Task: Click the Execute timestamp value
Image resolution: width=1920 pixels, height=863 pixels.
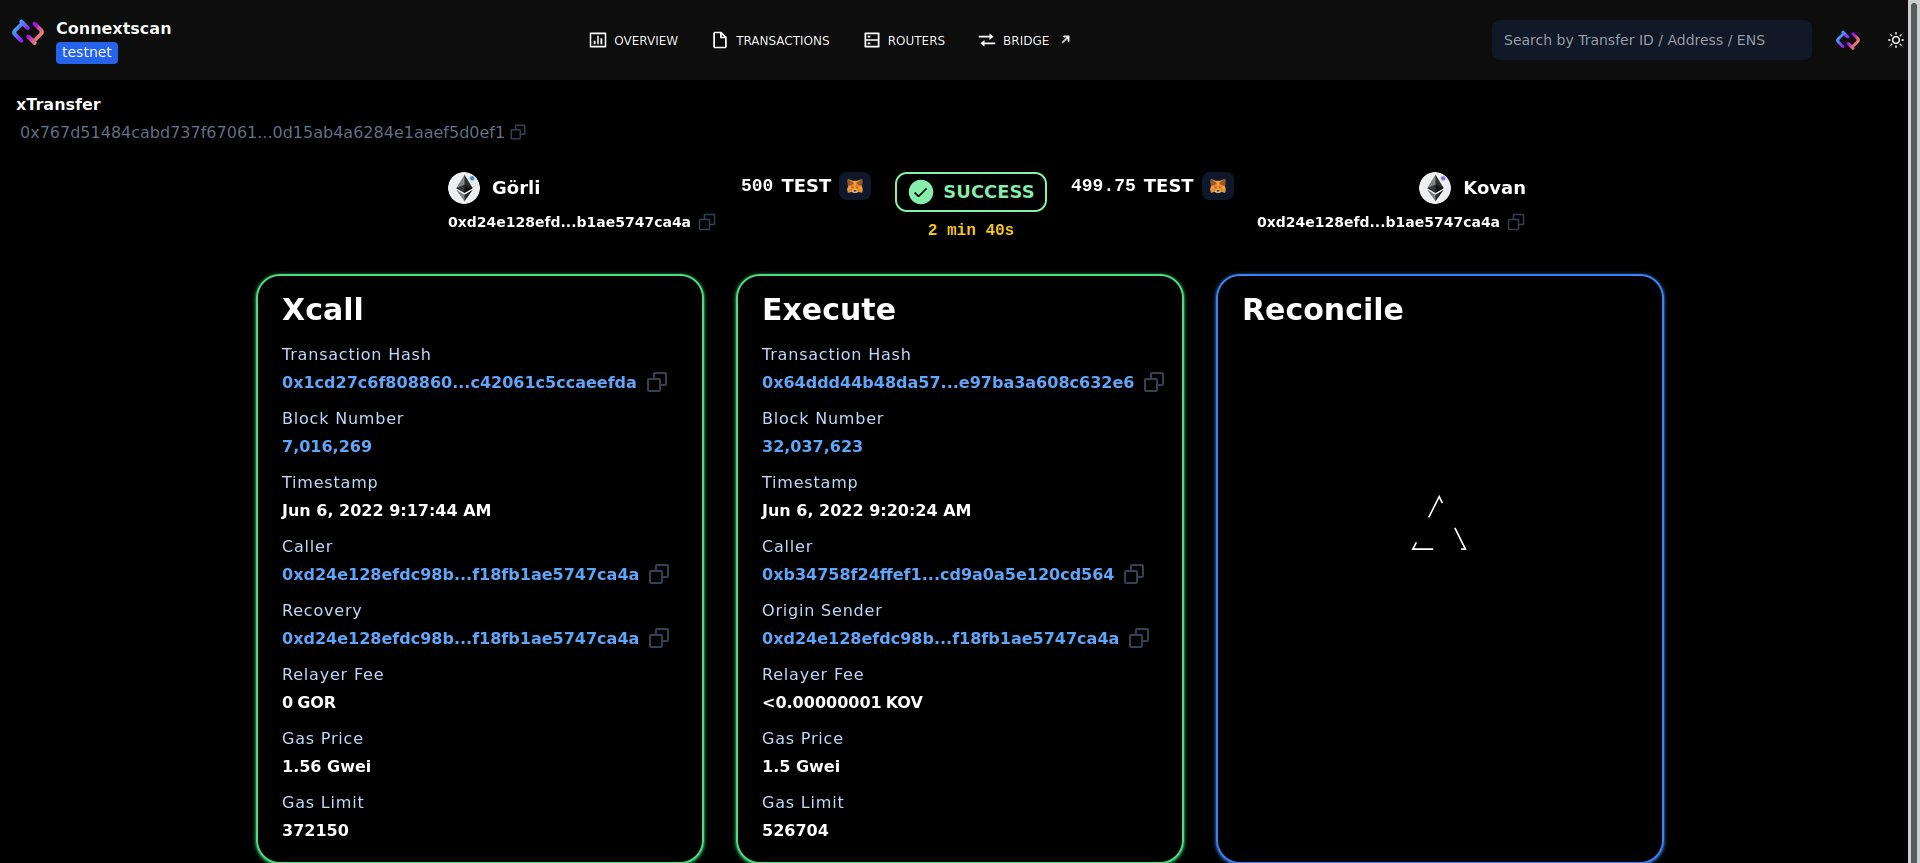Action: (x=866, y=510)
